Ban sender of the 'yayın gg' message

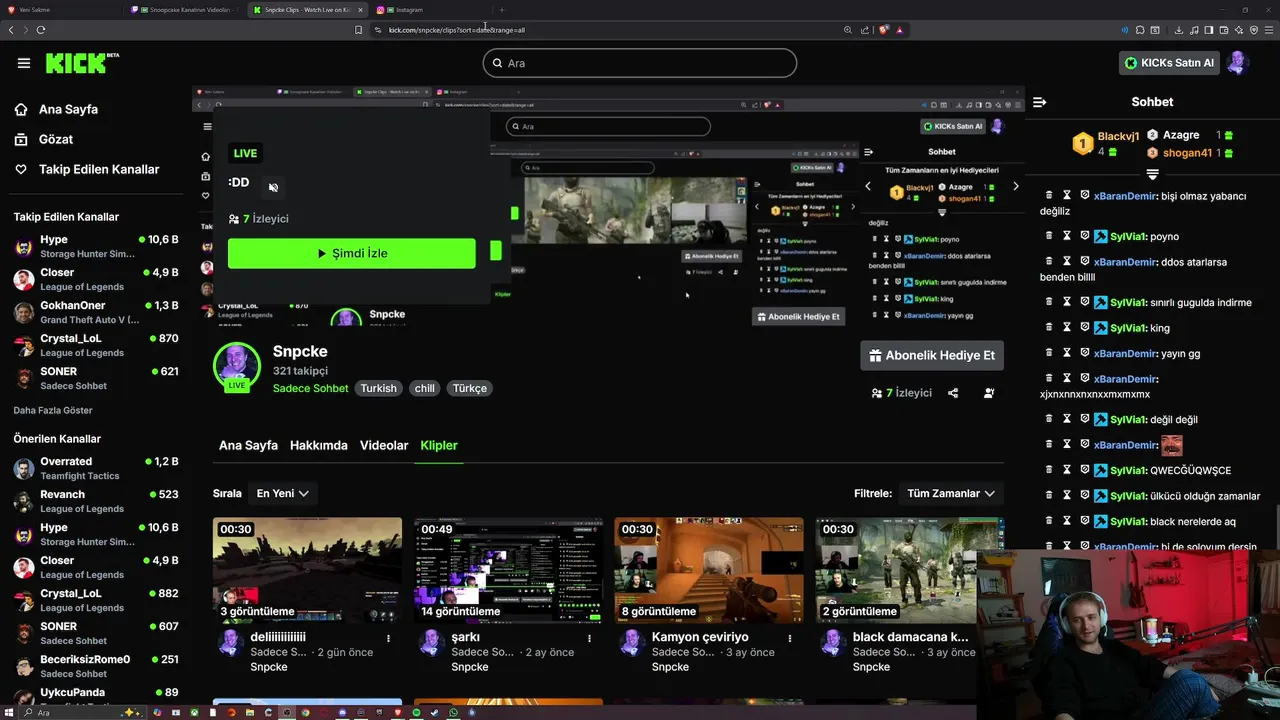[1084, 353]
